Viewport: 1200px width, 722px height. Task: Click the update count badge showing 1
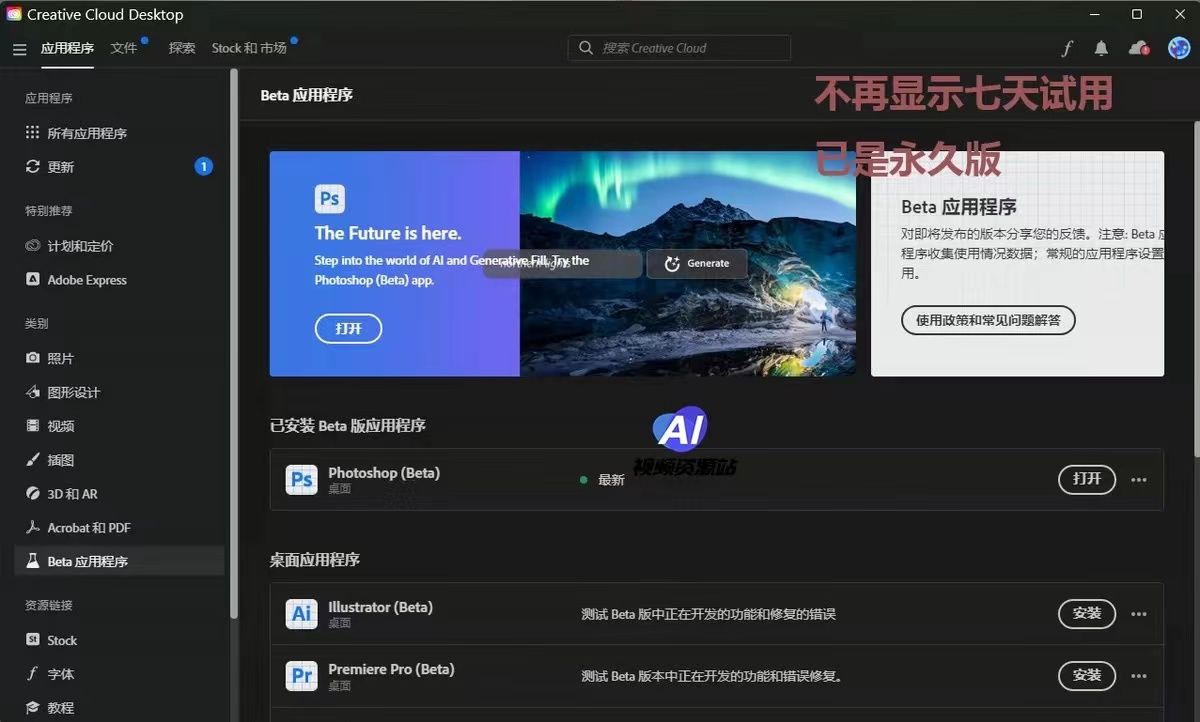[x=204, y=167]
